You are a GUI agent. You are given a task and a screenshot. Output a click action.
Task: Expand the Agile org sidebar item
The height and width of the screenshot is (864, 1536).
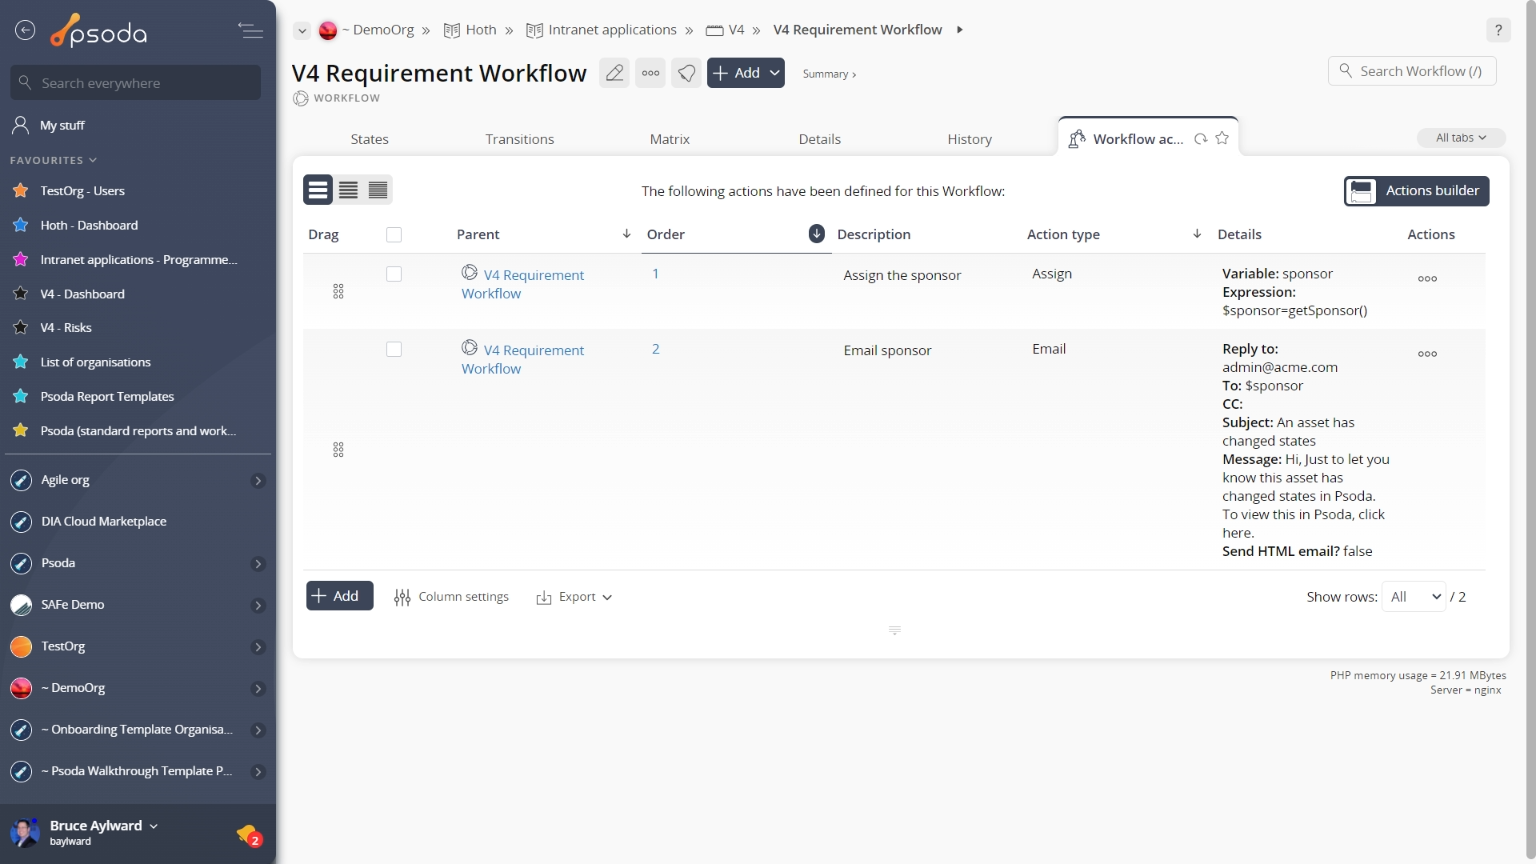pyautogui.click(x=258, y=481)
